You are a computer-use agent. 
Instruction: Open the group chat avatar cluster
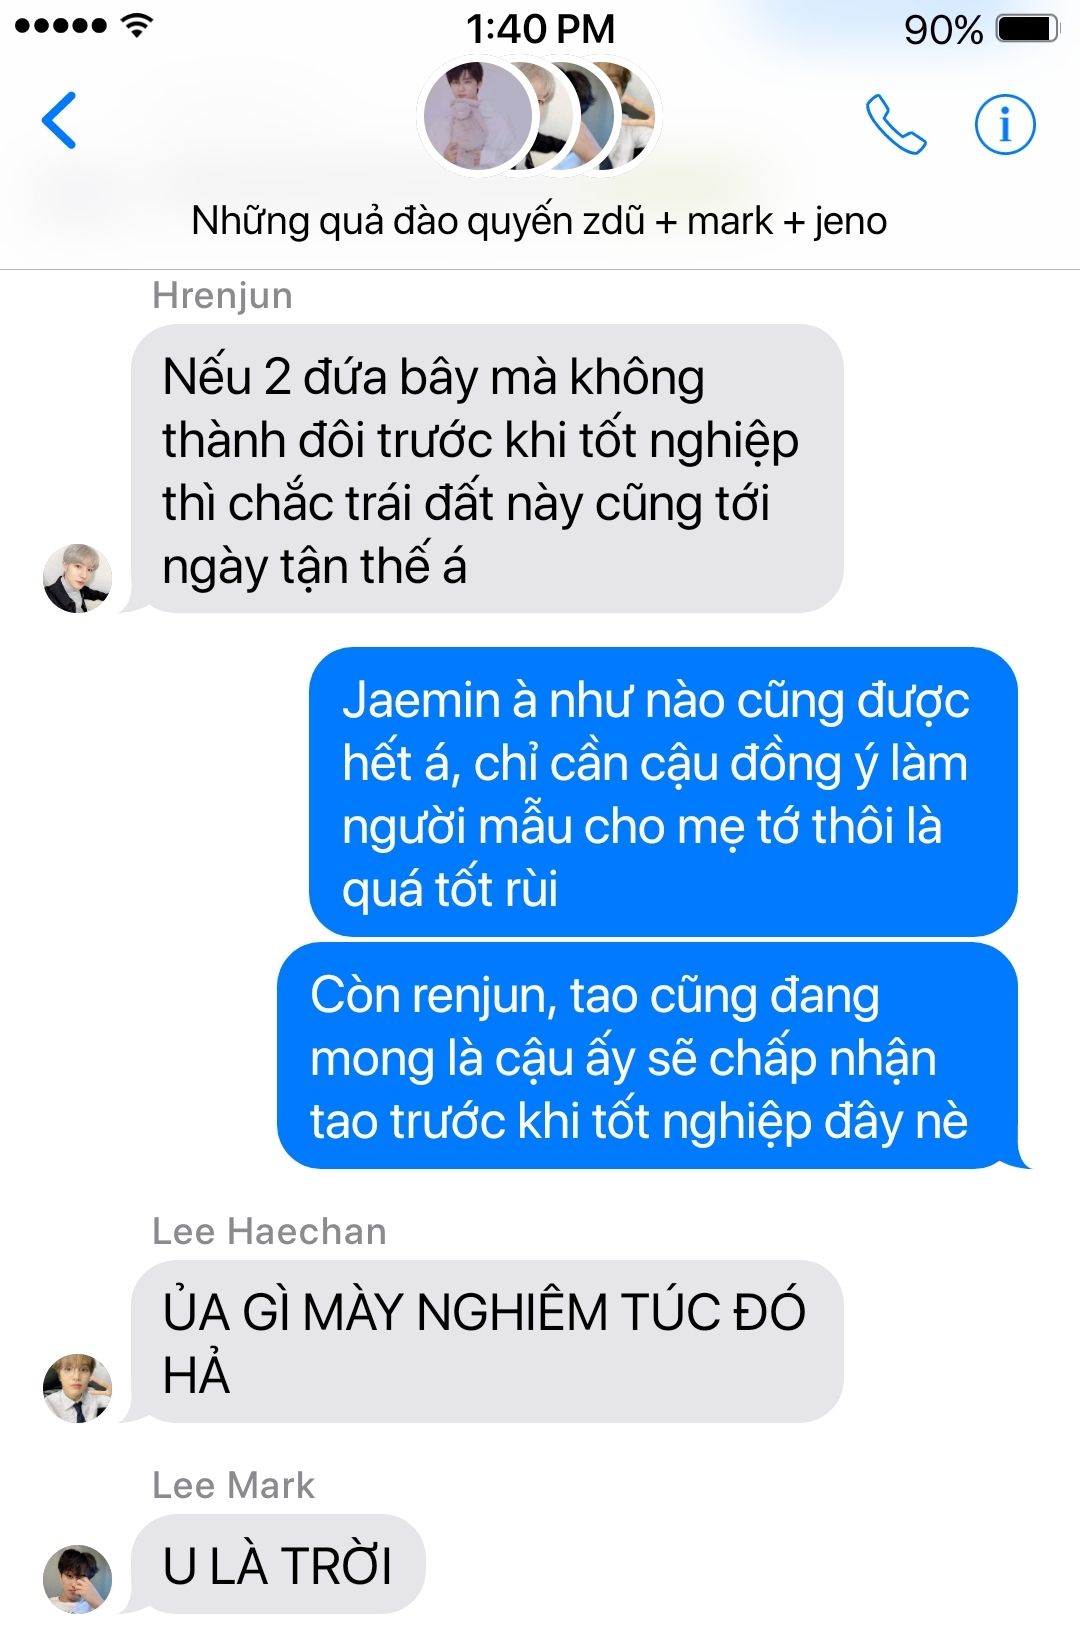[539, 117]
